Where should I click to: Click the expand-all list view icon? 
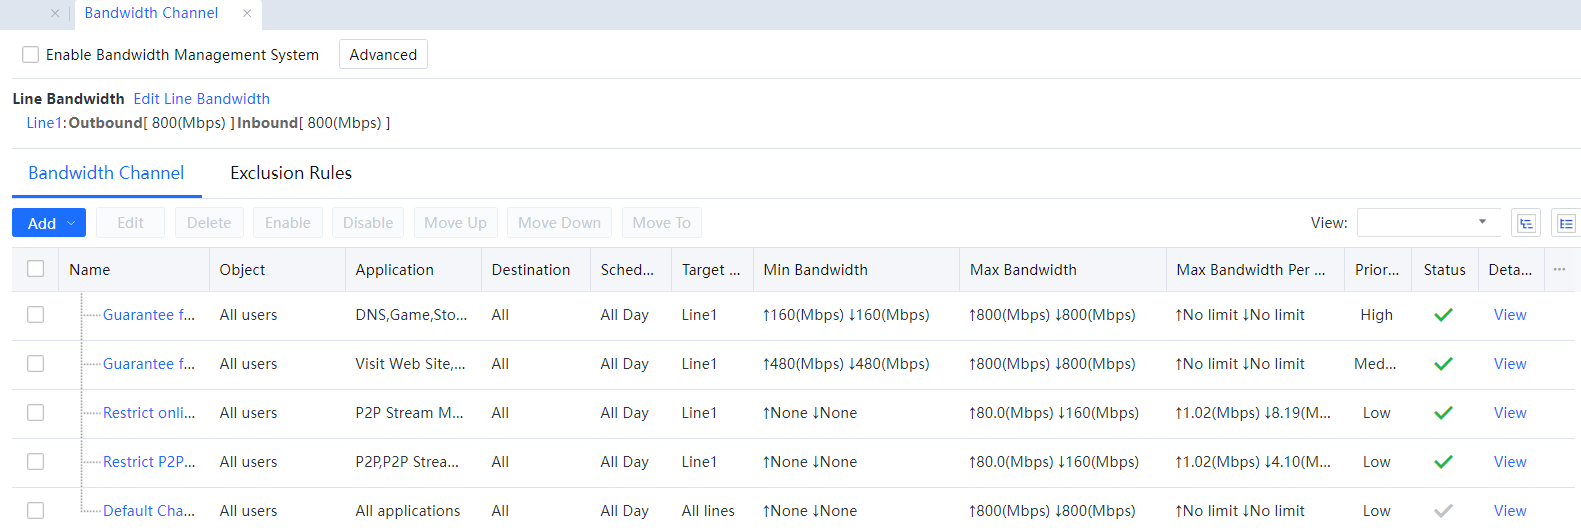click(x=1565, y=223)
